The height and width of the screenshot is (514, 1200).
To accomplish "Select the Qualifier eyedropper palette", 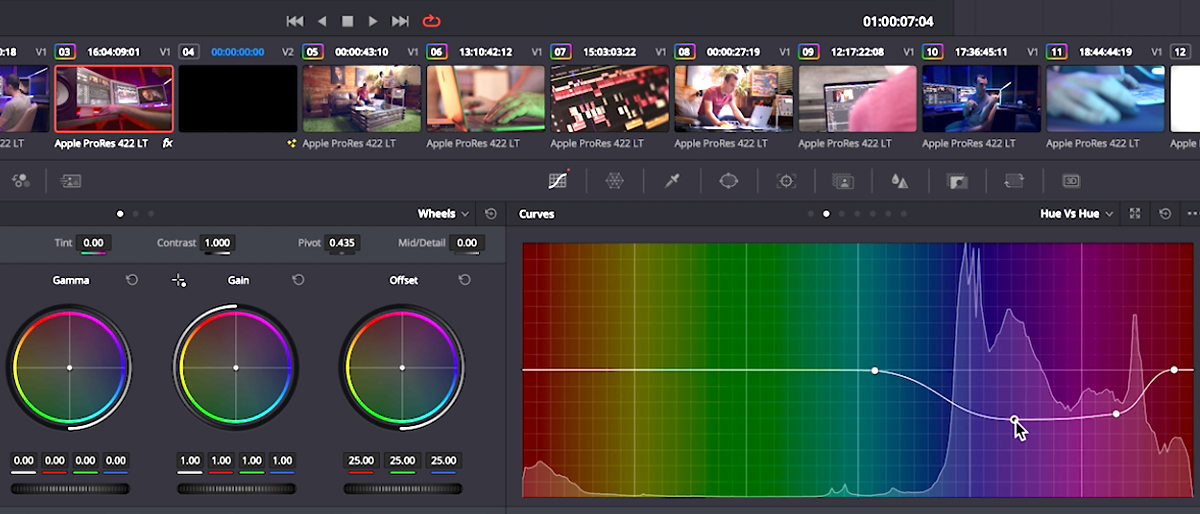I will [672, 181].
